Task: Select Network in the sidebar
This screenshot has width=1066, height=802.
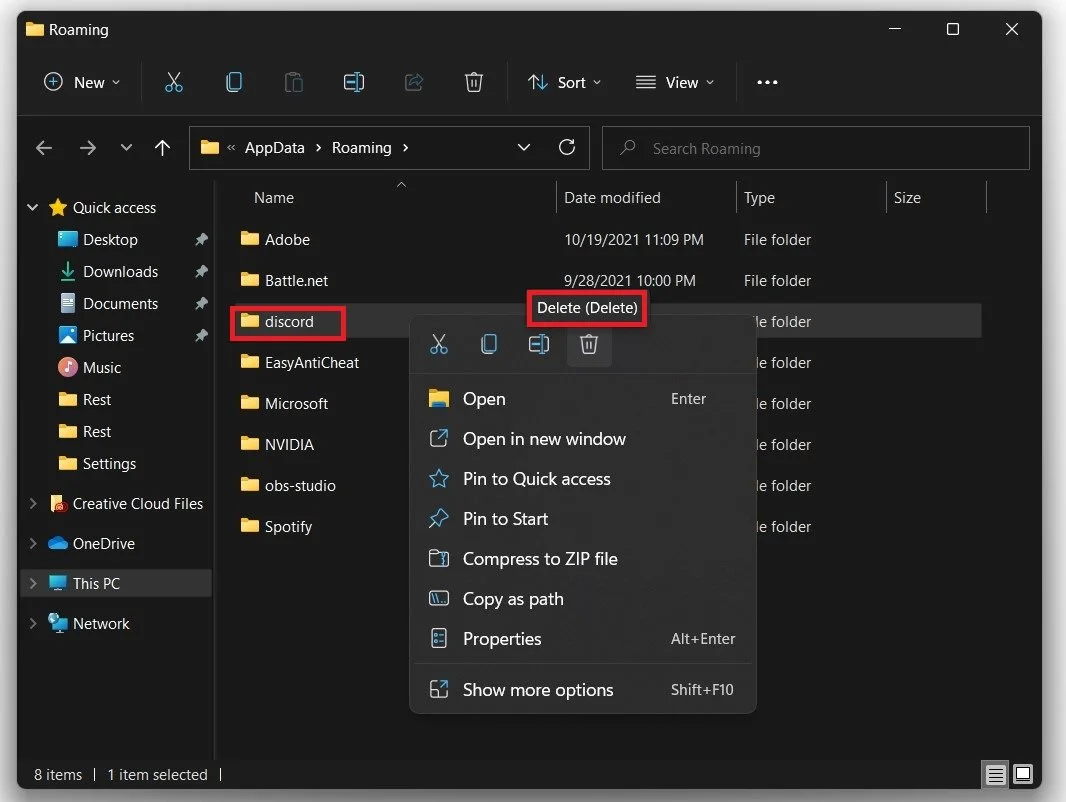Action: 101,623
